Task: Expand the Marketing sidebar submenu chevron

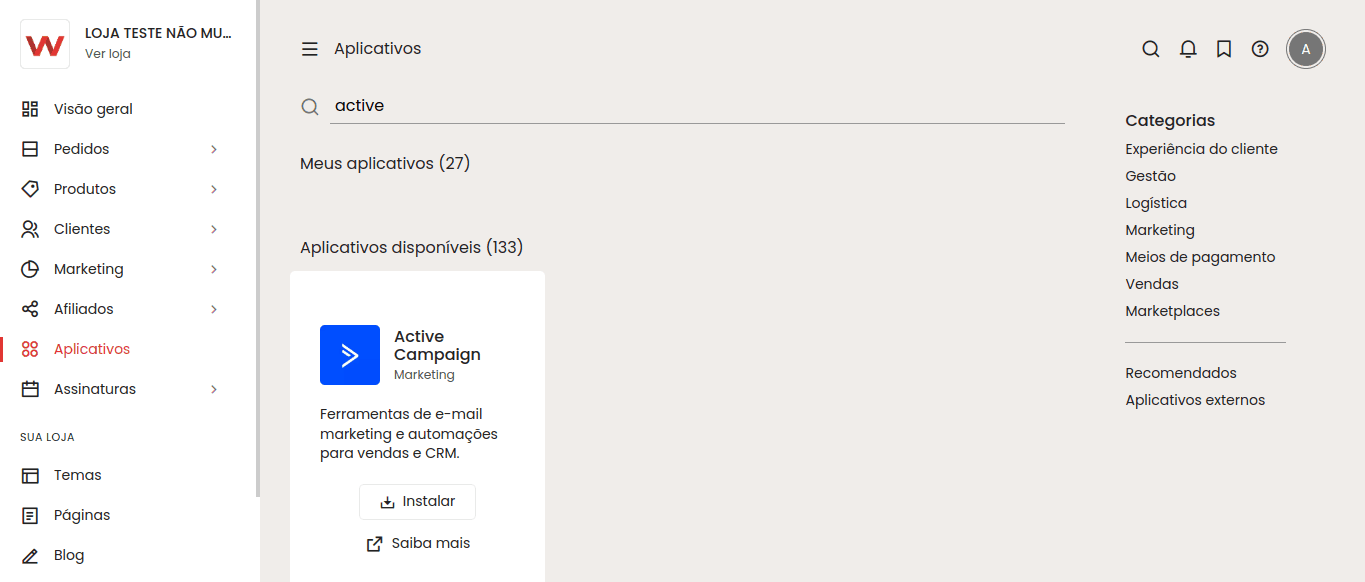Action: click(x=214, y=269)
